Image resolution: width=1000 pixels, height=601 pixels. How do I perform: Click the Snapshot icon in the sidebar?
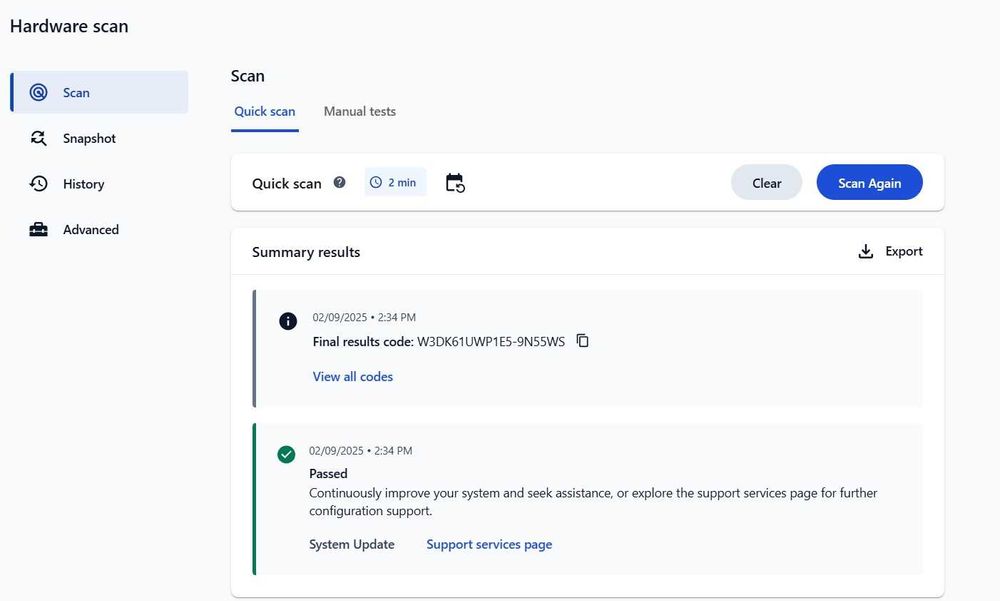(39, 138)
